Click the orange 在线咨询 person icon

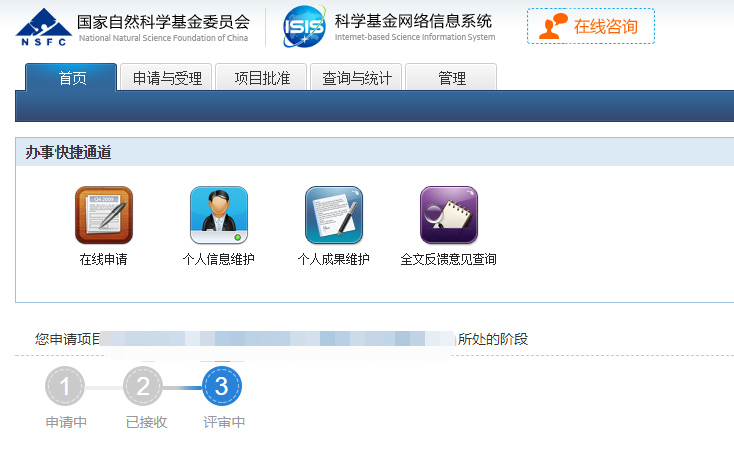coord(551,26)
